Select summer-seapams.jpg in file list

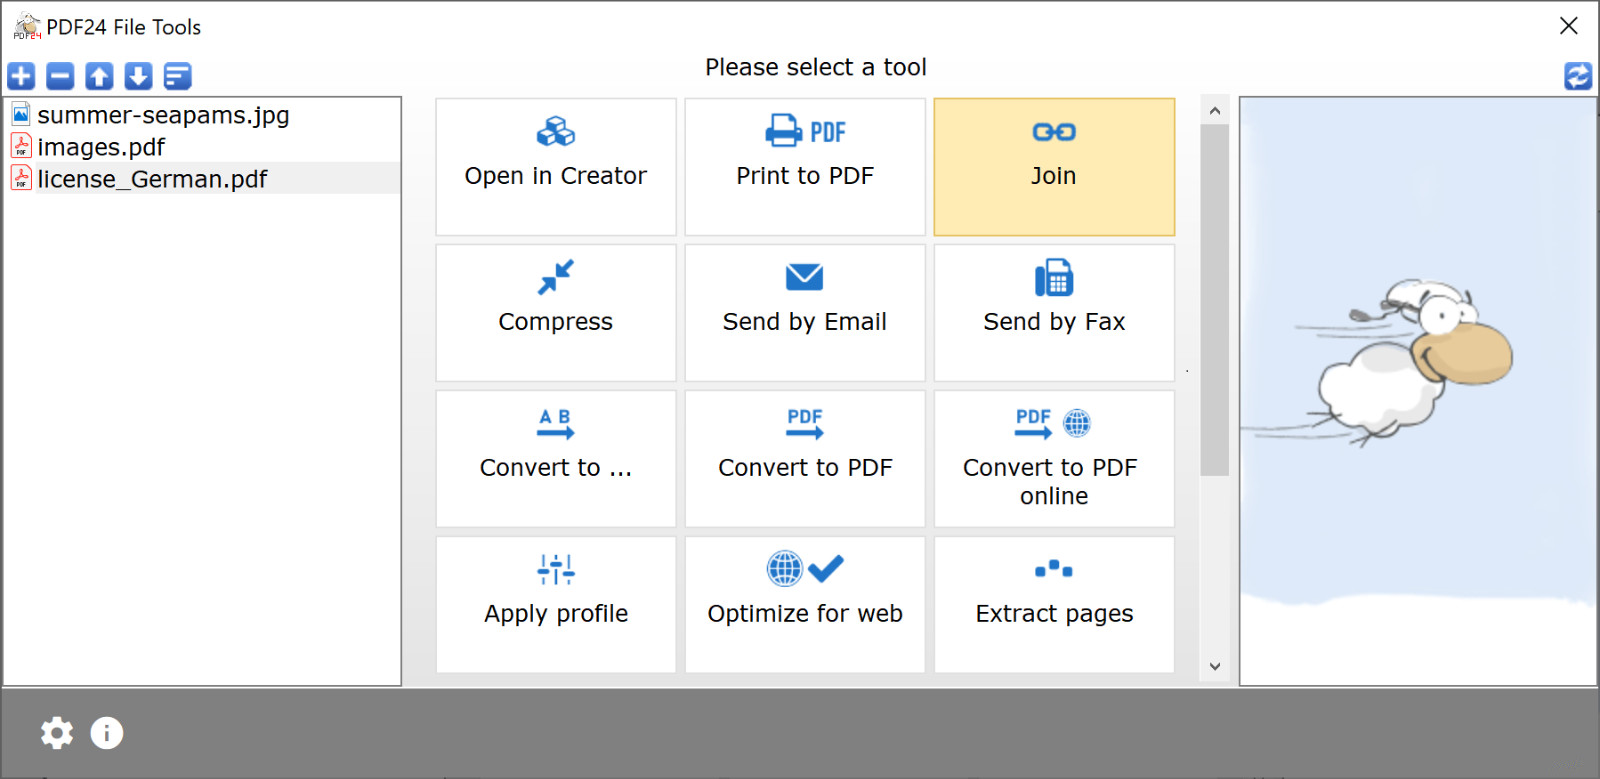203,115
